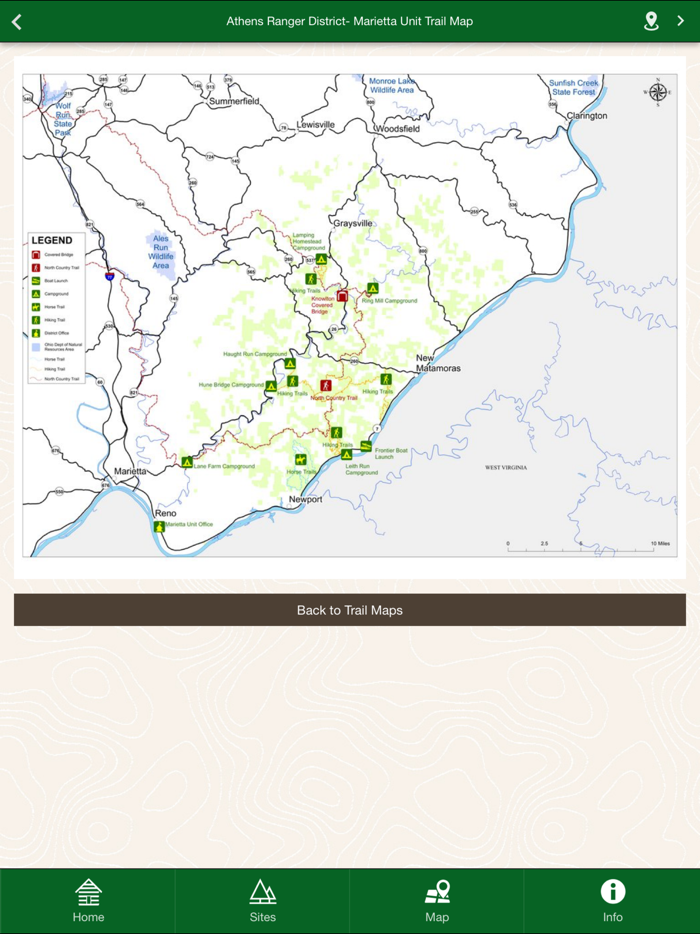
Task: Tap the Knowlton Covered Bridge icon
Action: tap(342, 296)
